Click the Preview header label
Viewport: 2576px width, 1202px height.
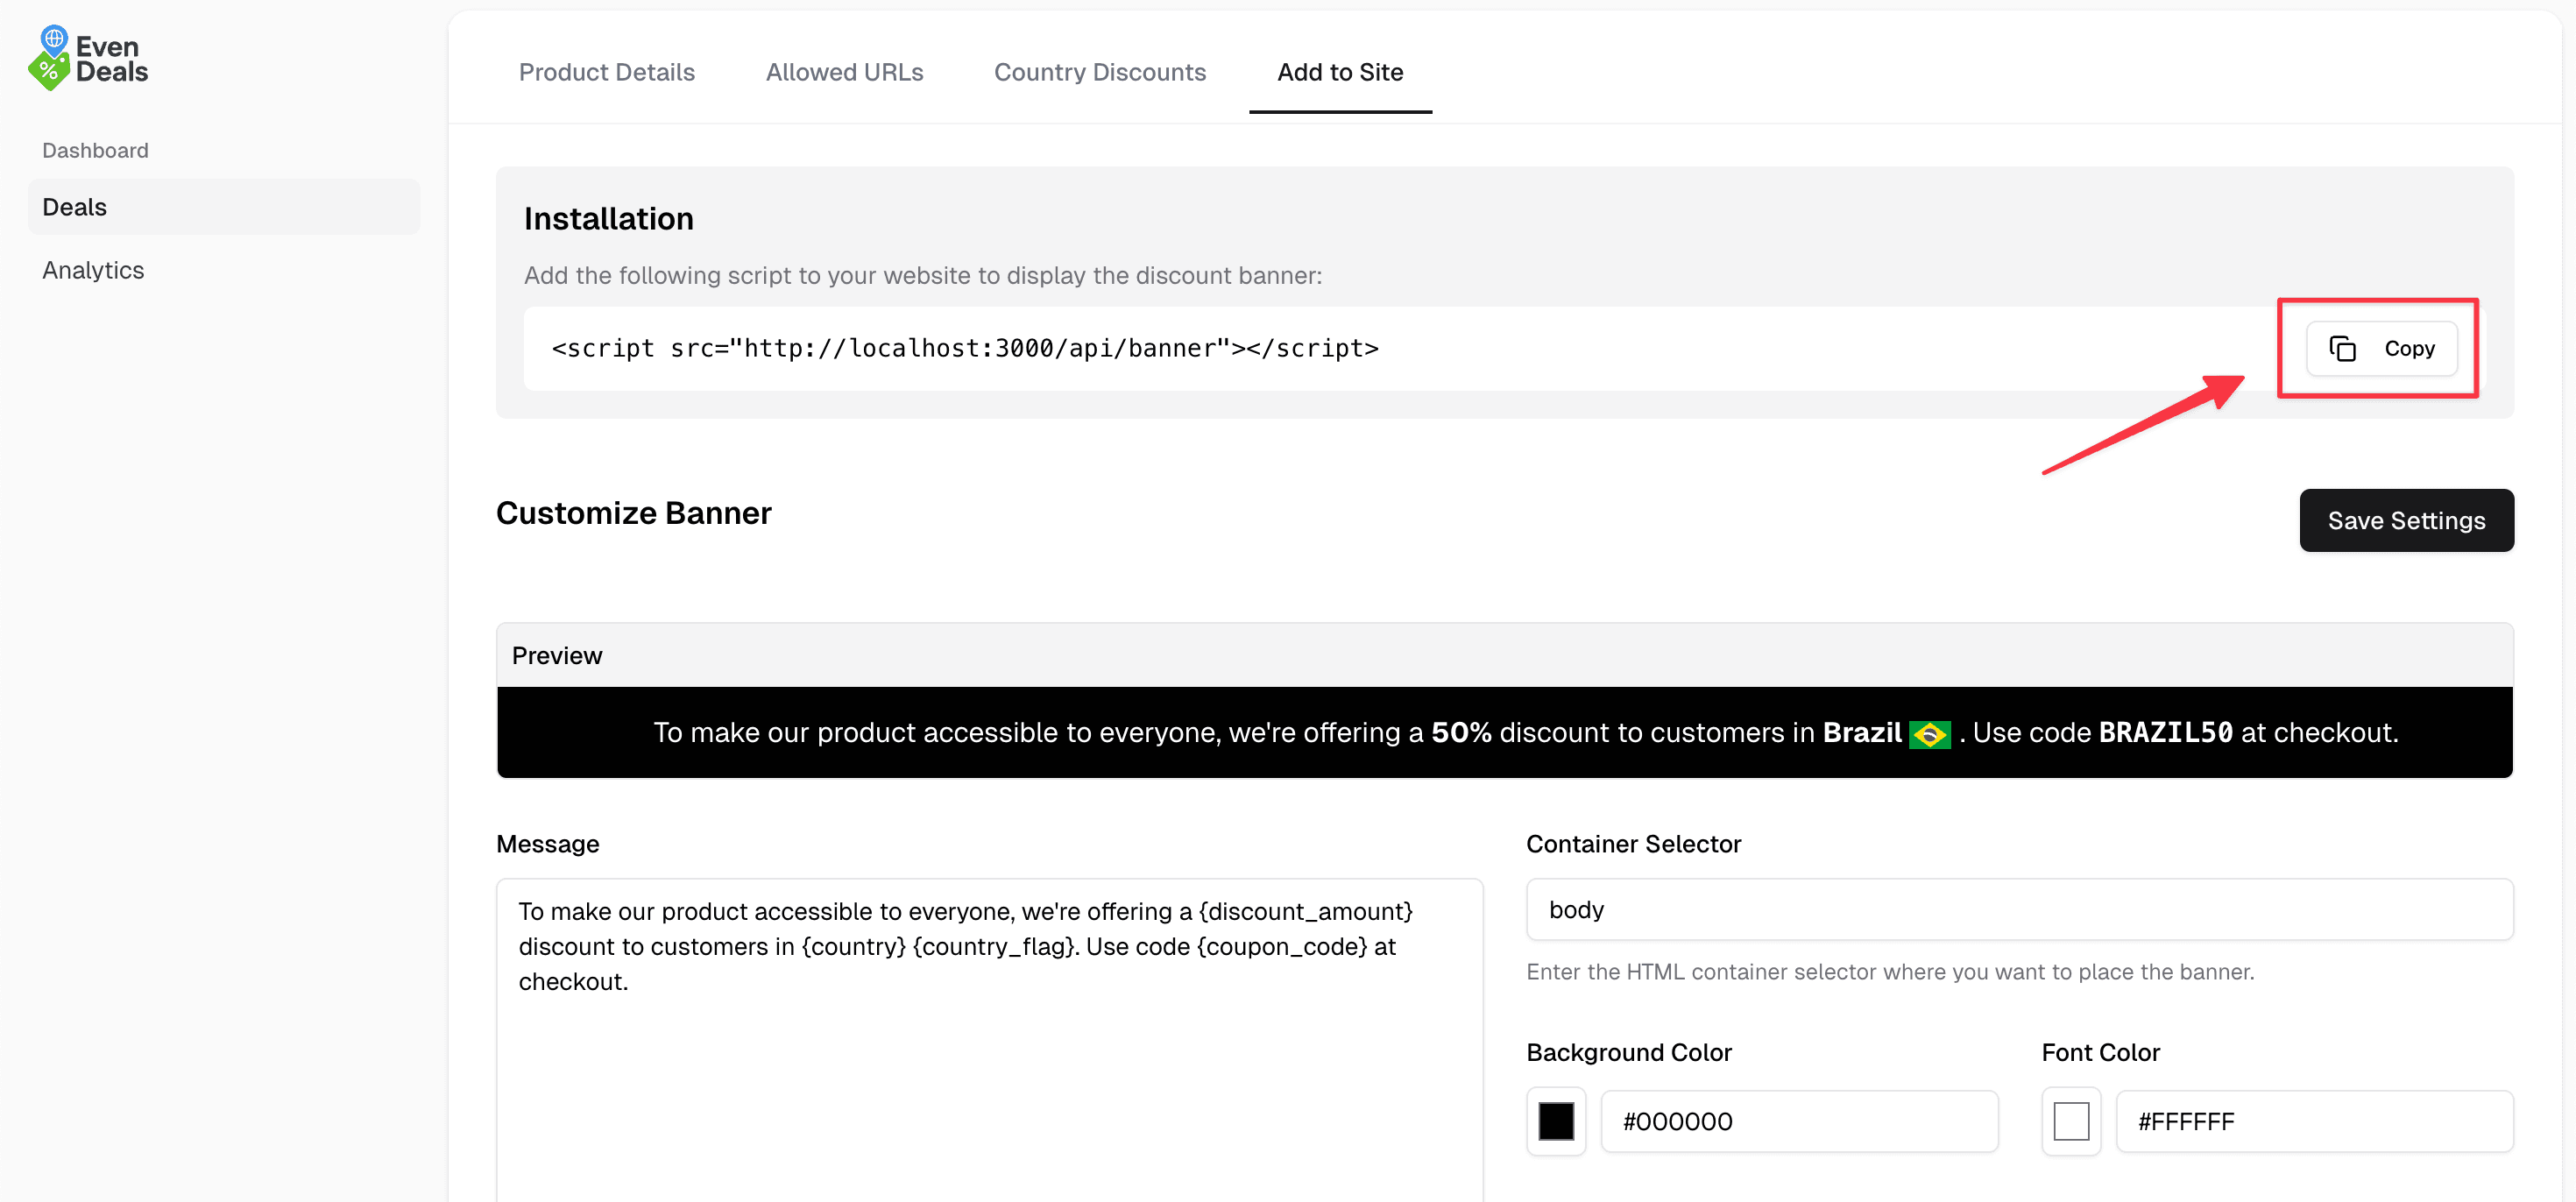click(x=557, y=655)
